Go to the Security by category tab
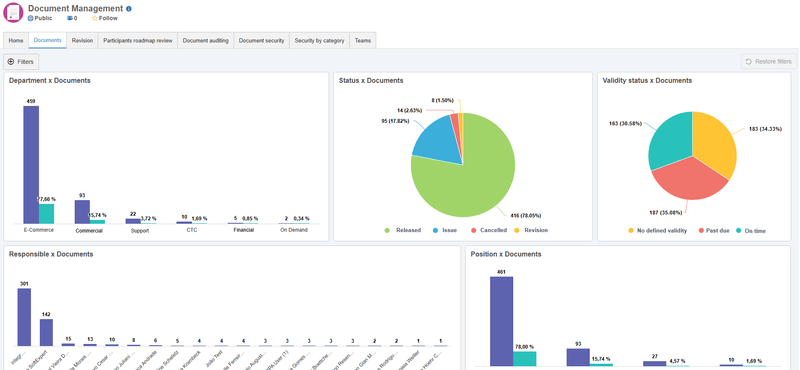Viewport: 800px width, 370px height. coord(319,41)
